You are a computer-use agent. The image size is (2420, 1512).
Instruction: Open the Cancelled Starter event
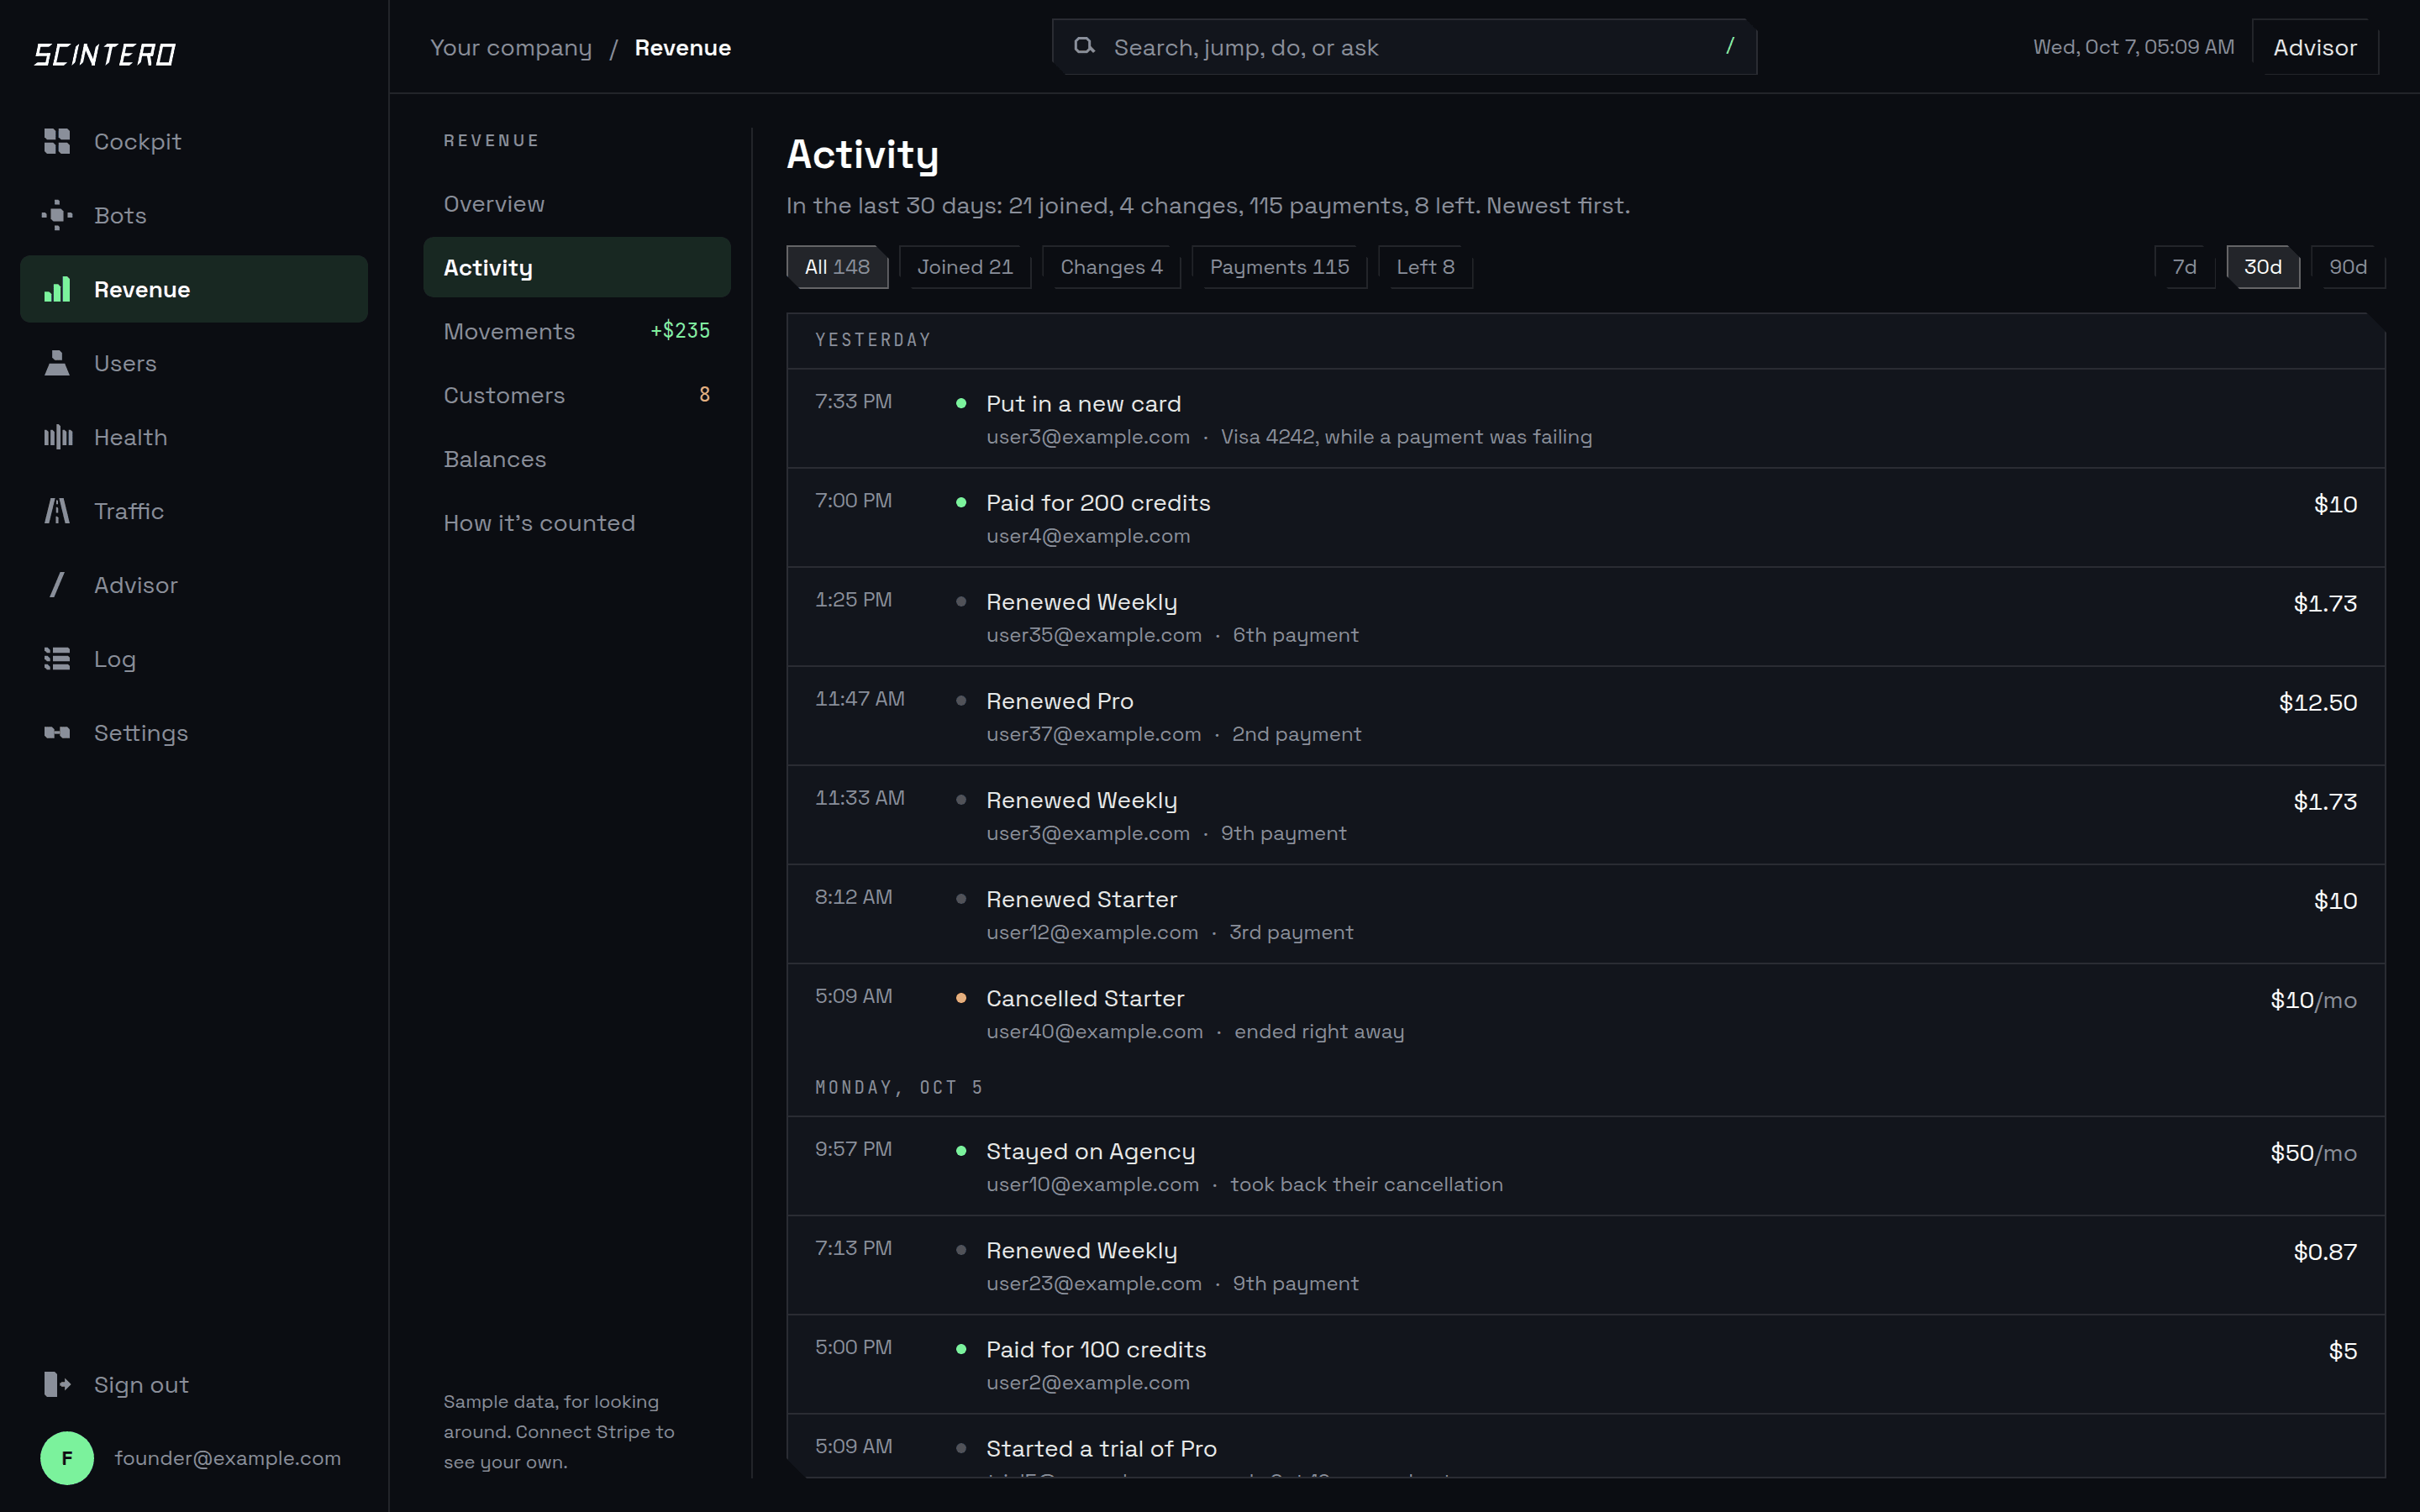[1585, 1013]
